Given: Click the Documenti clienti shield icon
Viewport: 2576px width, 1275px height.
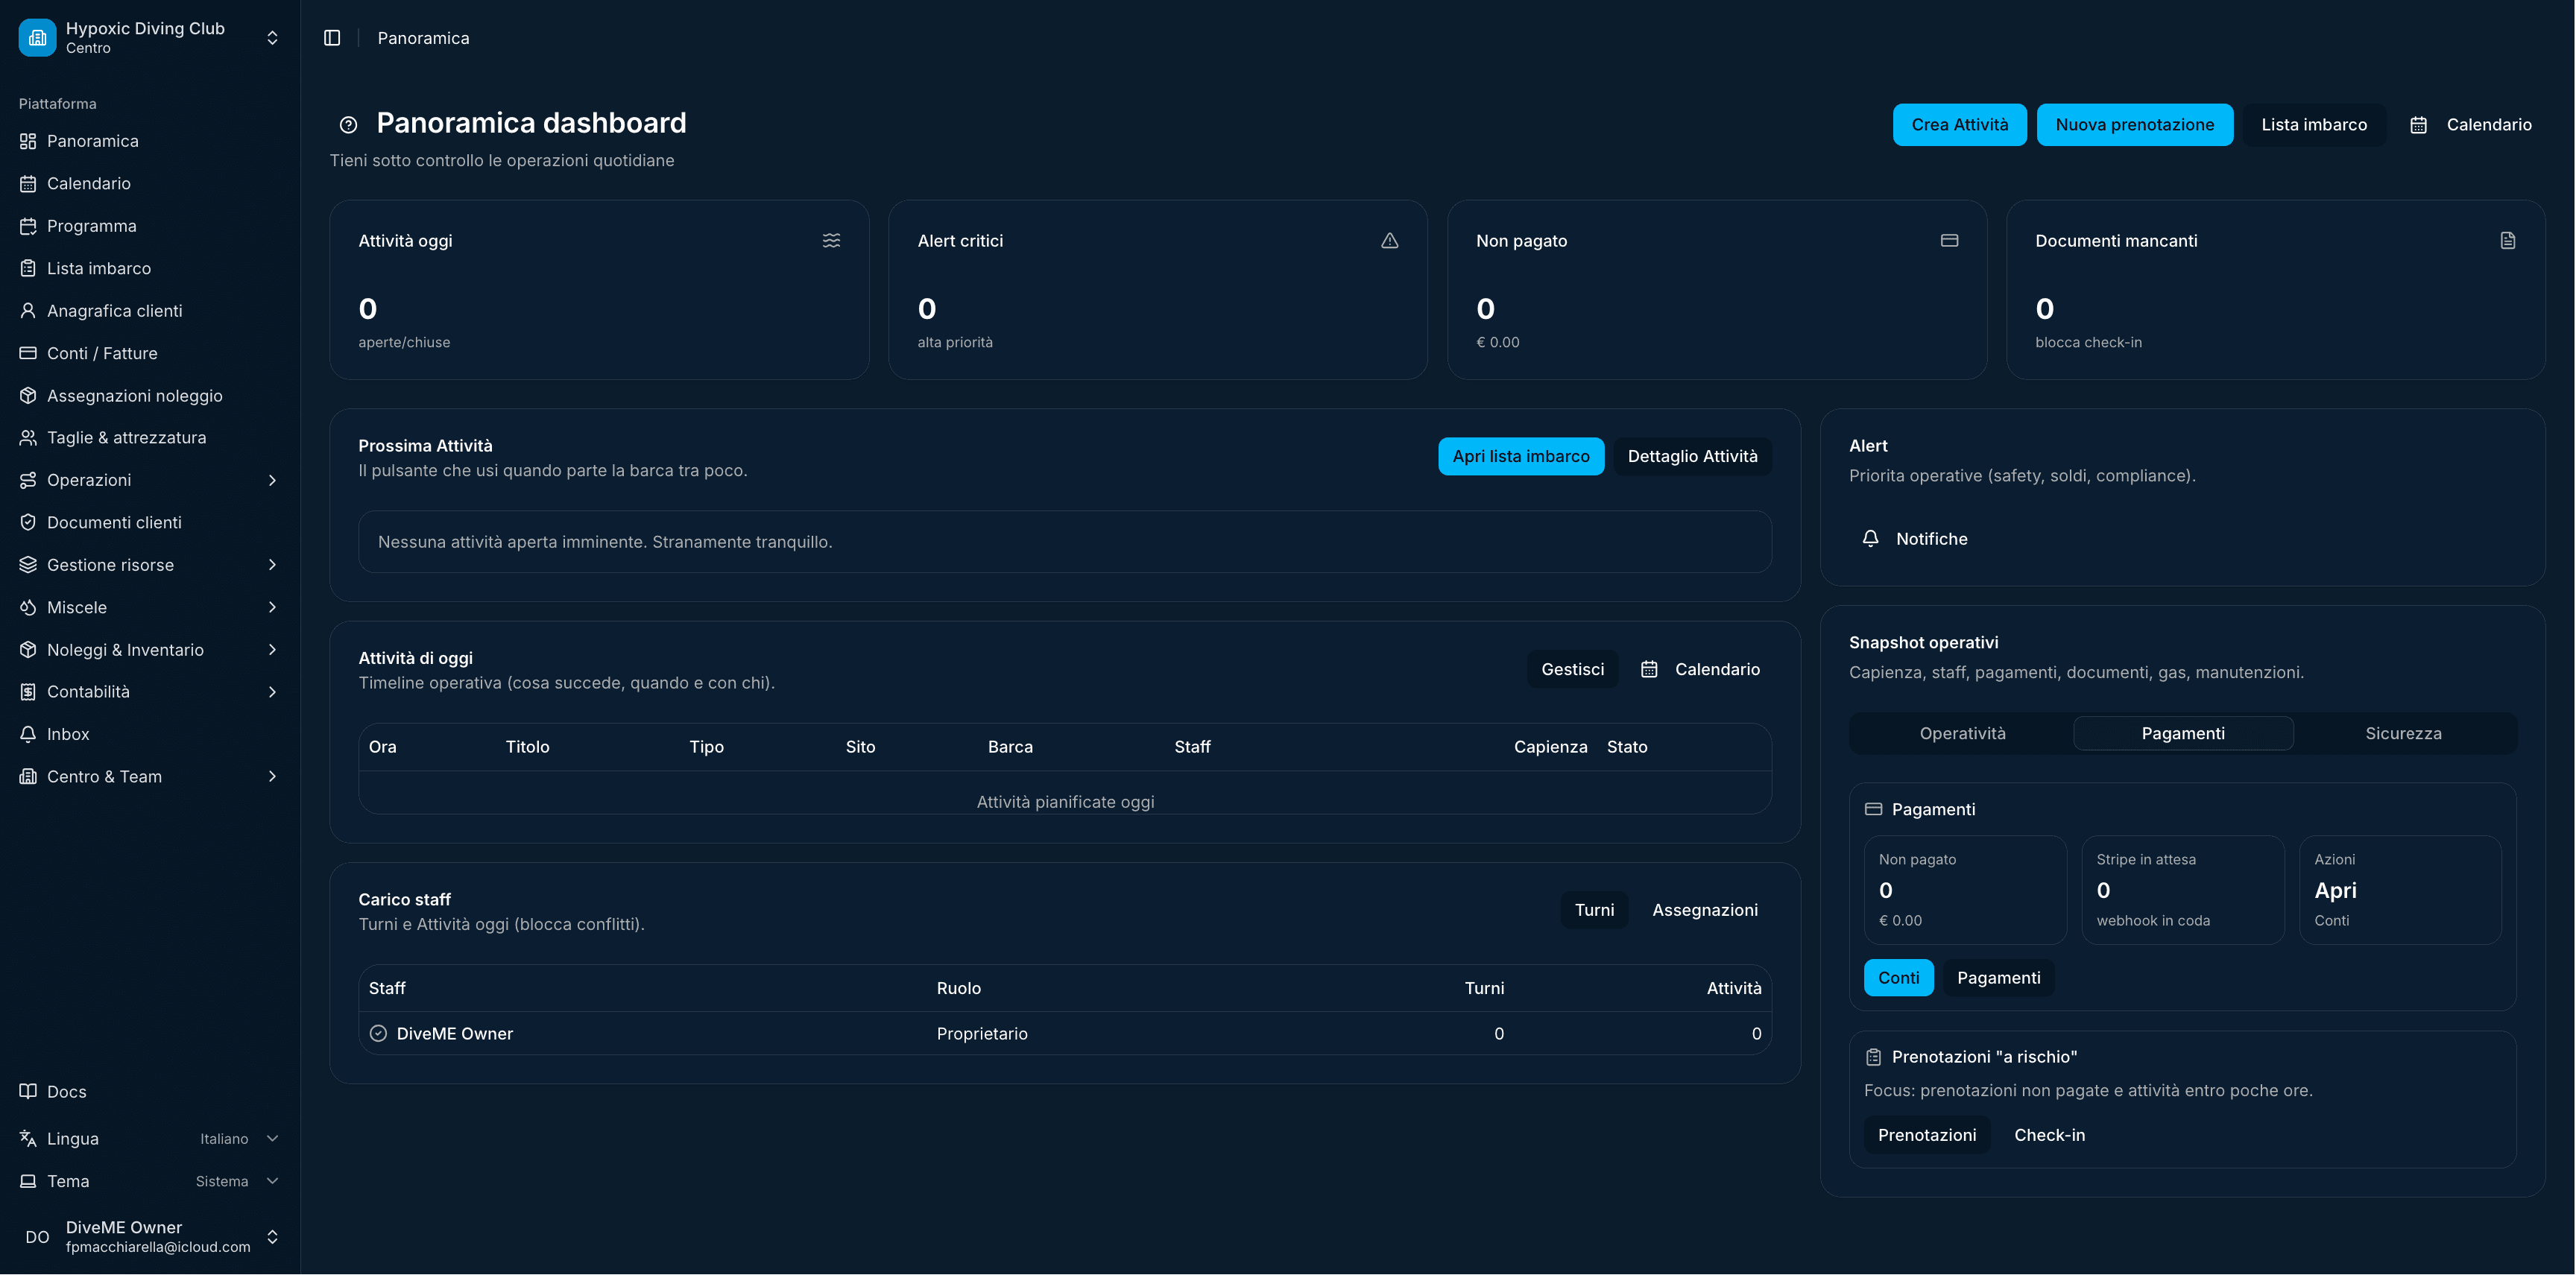Looking at the screenshot, I should click(28, 523).
